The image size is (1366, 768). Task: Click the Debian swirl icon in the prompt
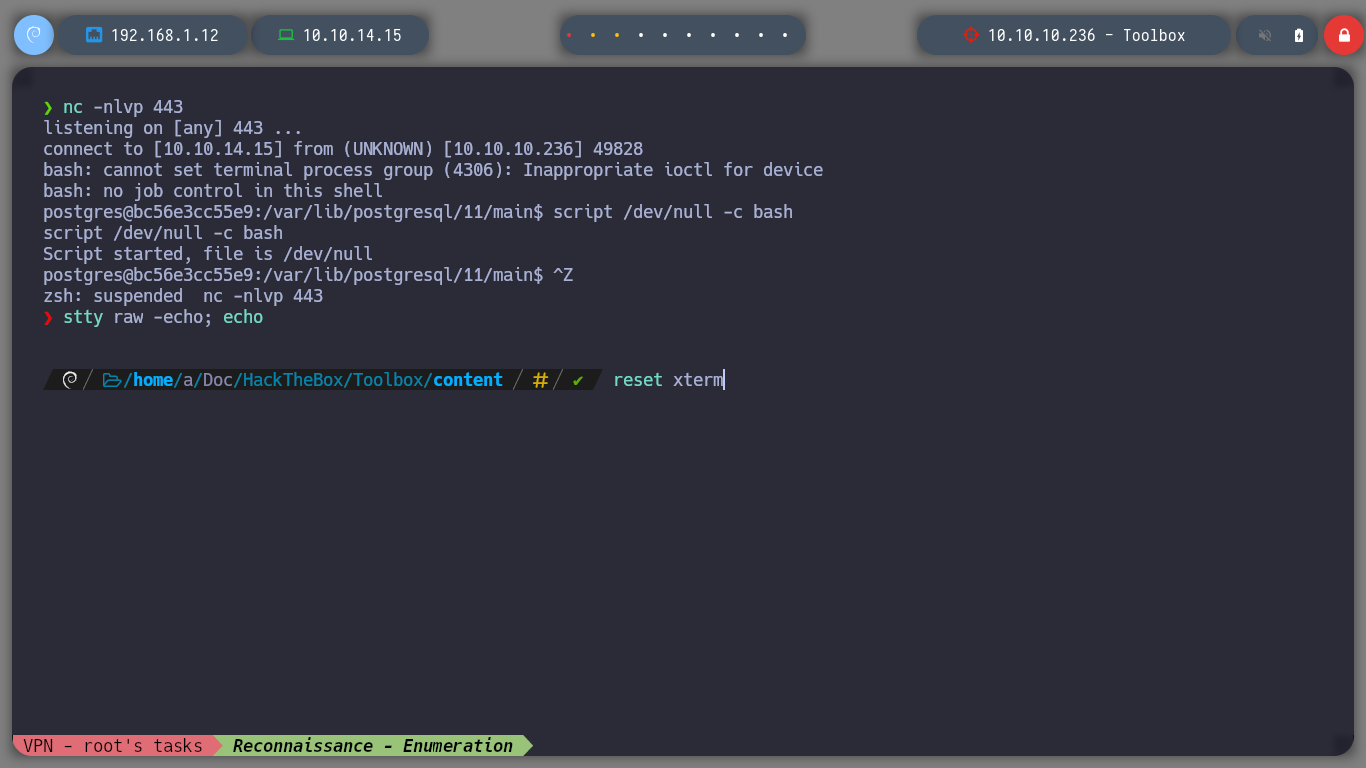coord(70,380)
